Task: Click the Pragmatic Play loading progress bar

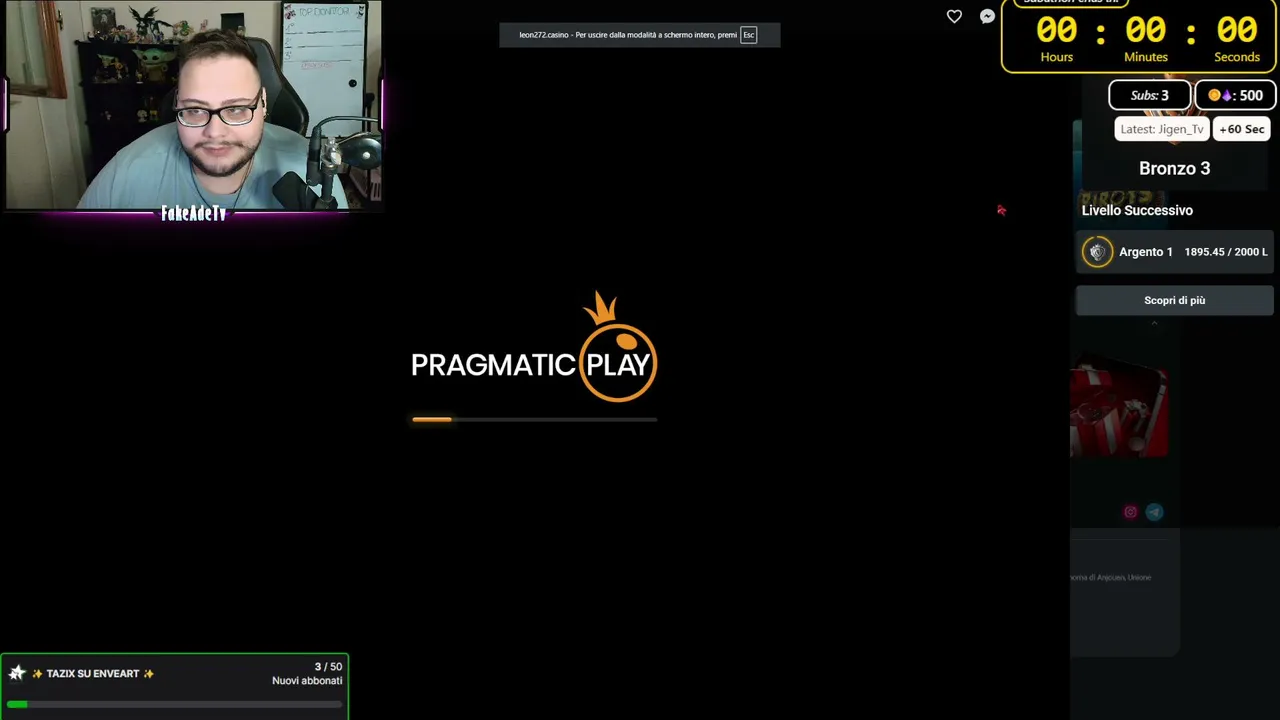Action: (x=534, y=420)
